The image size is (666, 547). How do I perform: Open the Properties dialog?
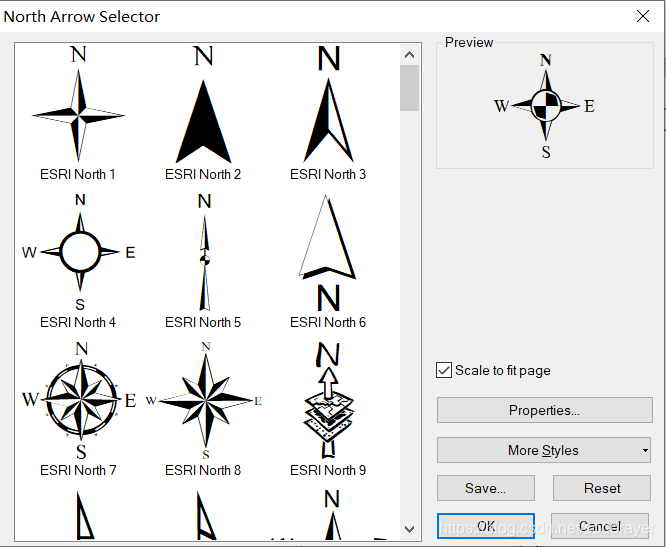coord(545,410)
